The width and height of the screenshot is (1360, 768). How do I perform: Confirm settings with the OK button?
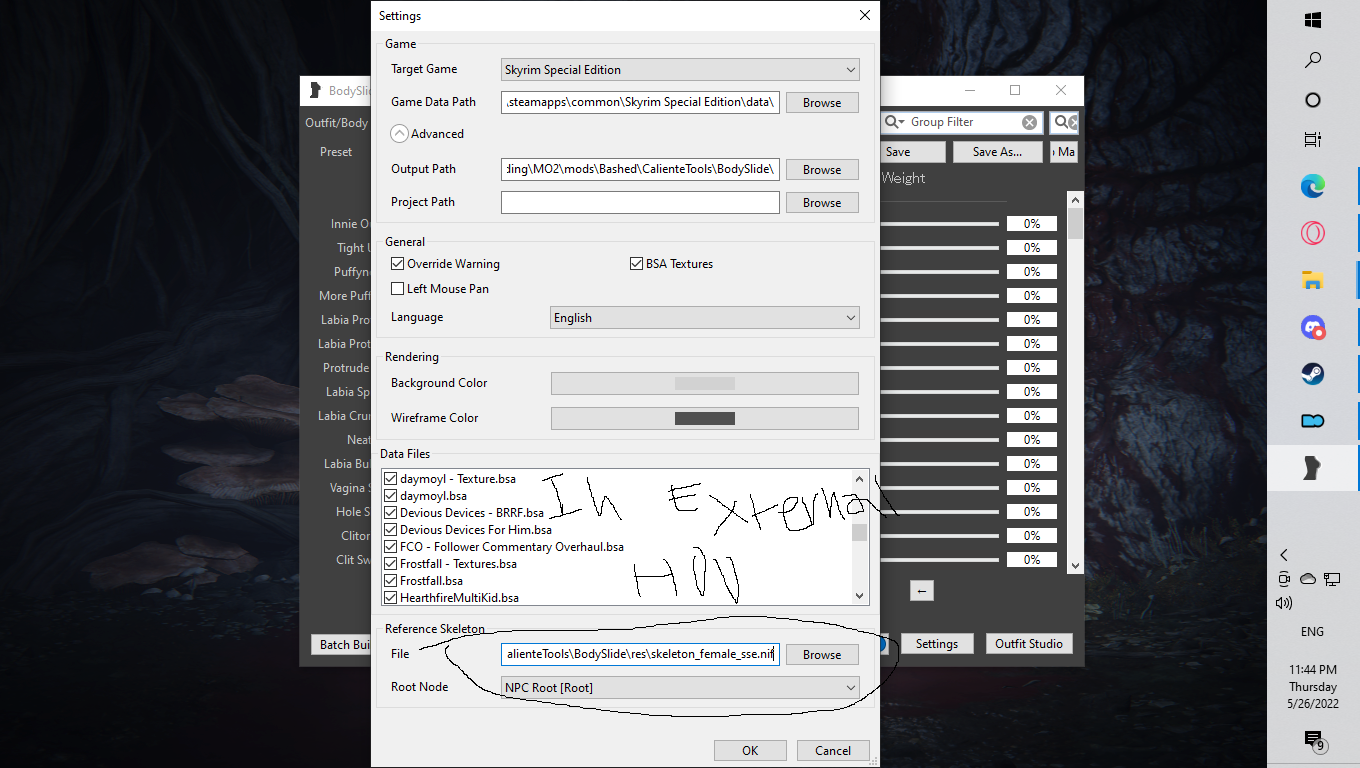point(750,751)
